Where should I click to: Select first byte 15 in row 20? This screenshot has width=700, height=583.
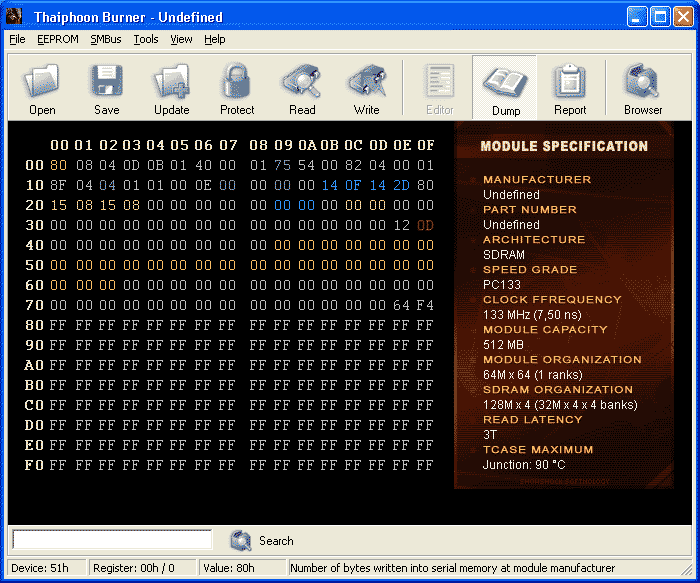click(x=58, y=205)
